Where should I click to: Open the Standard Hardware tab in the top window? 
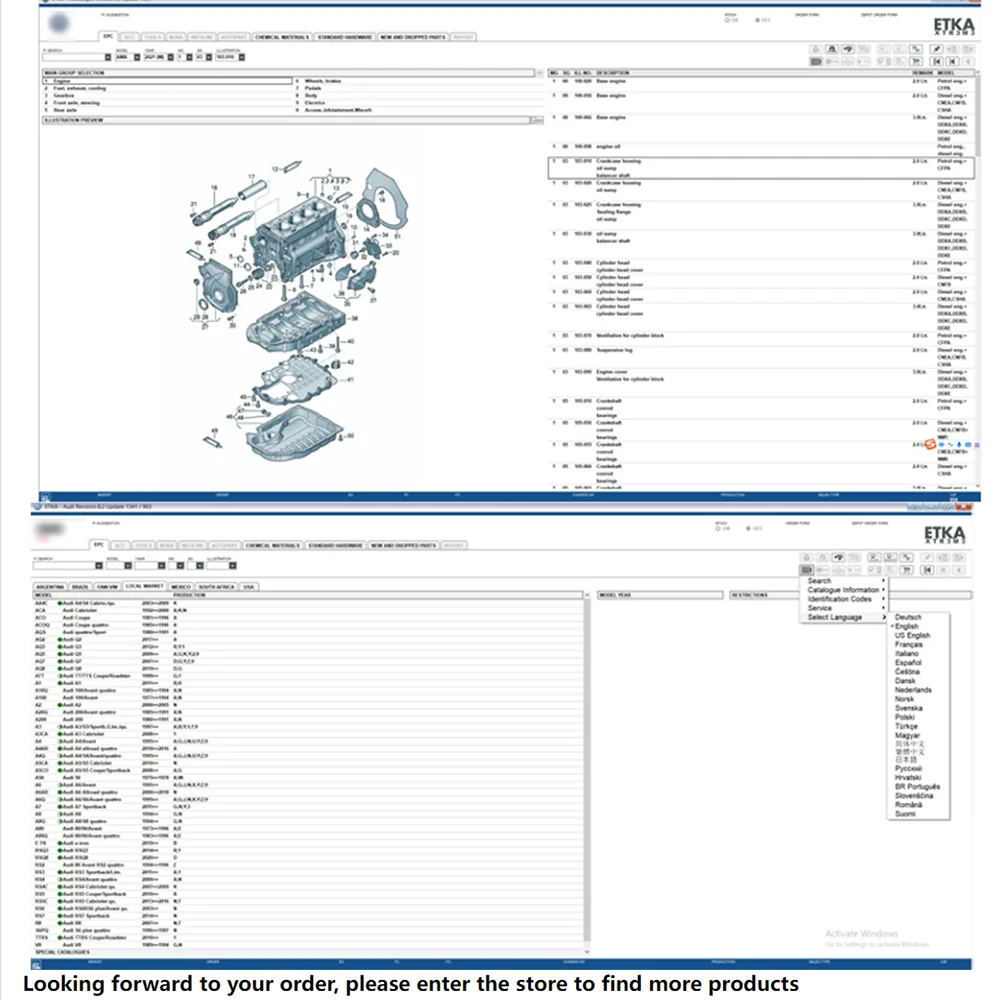(x=344, y=38)
